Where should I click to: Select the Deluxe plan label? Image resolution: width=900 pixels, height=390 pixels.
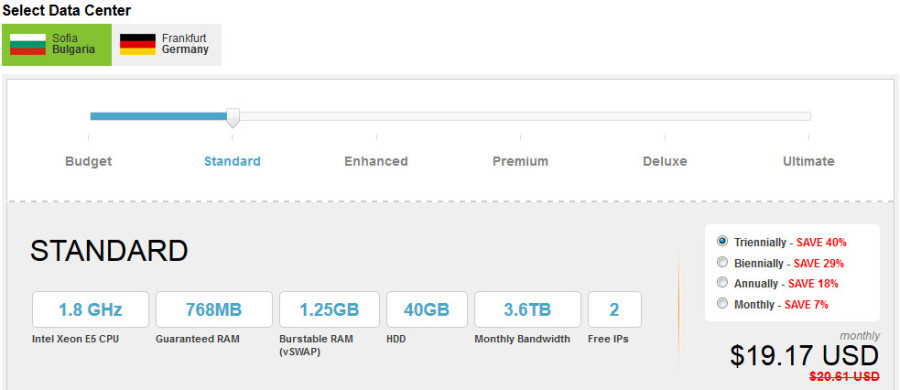(665, 161)
